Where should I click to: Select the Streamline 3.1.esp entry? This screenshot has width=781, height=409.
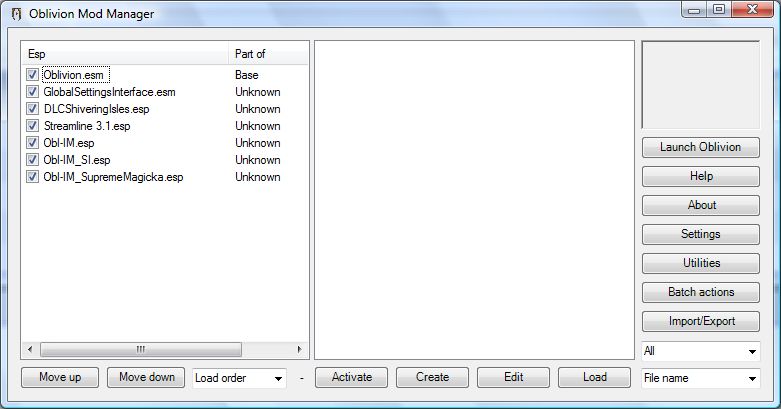point(87,126)
